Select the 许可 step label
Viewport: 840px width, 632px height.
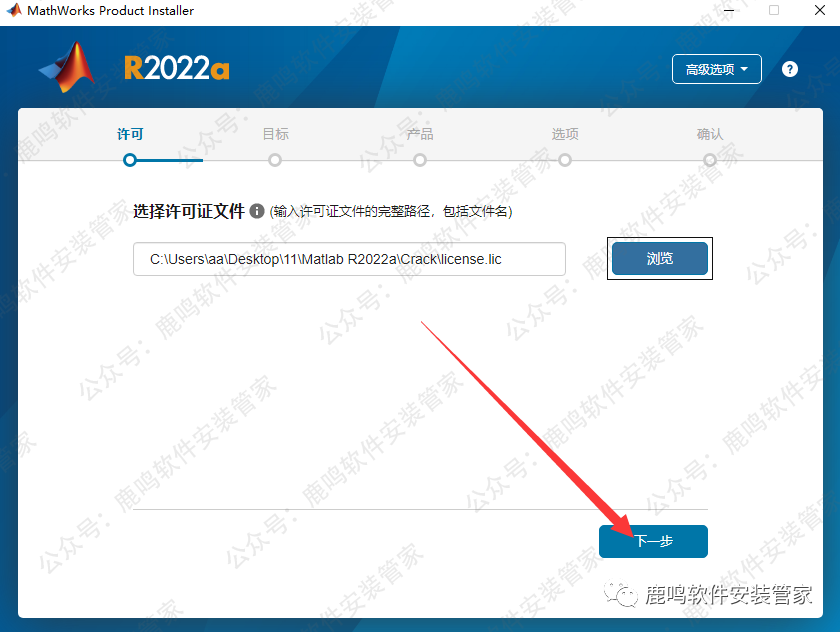tap(130, 134)
